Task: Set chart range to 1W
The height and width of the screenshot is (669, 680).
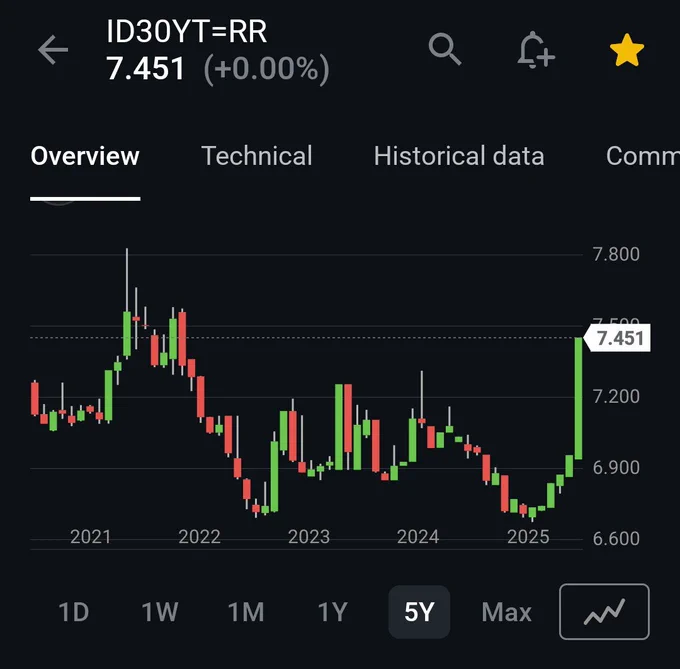Action: 160,612
